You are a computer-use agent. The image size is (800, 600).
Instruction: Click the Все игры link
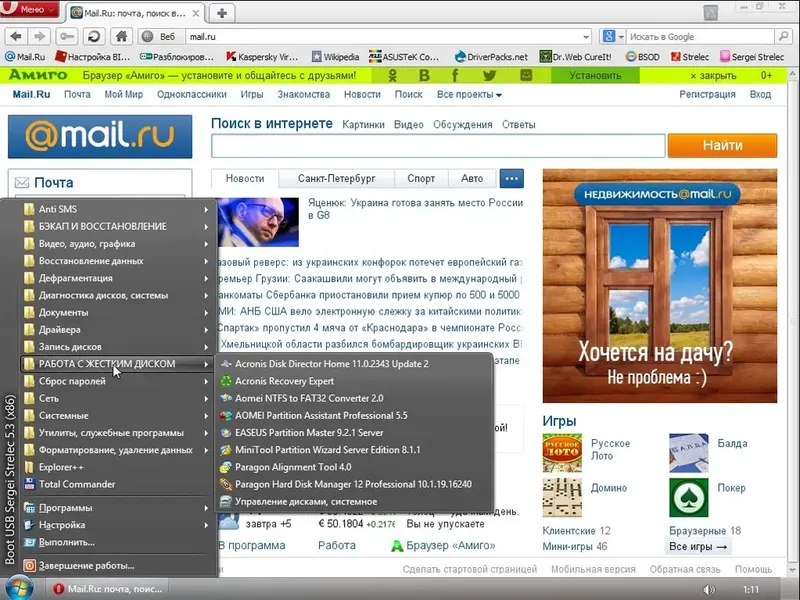click(x=697, y=546)
